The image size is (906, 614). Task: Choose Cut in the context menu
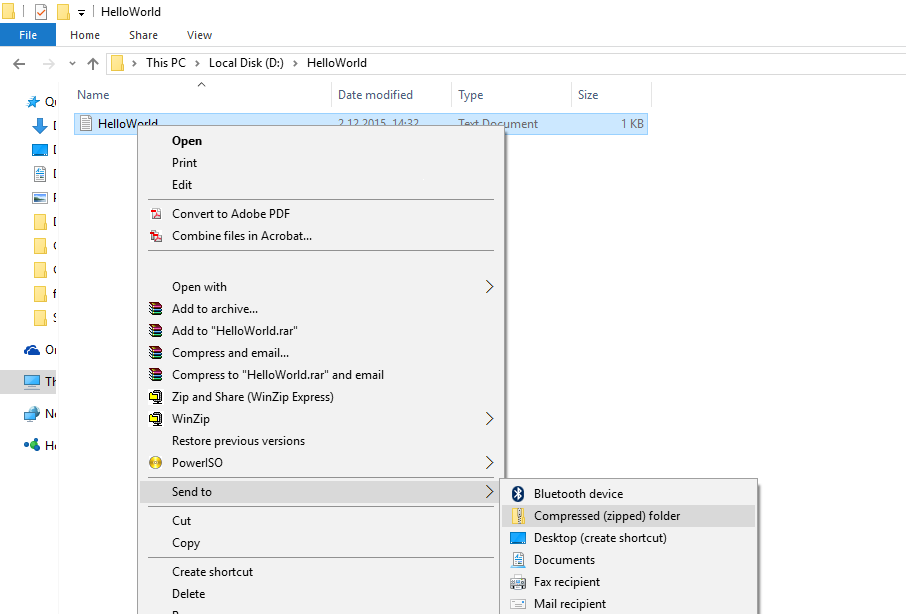[x=181, y=520]
